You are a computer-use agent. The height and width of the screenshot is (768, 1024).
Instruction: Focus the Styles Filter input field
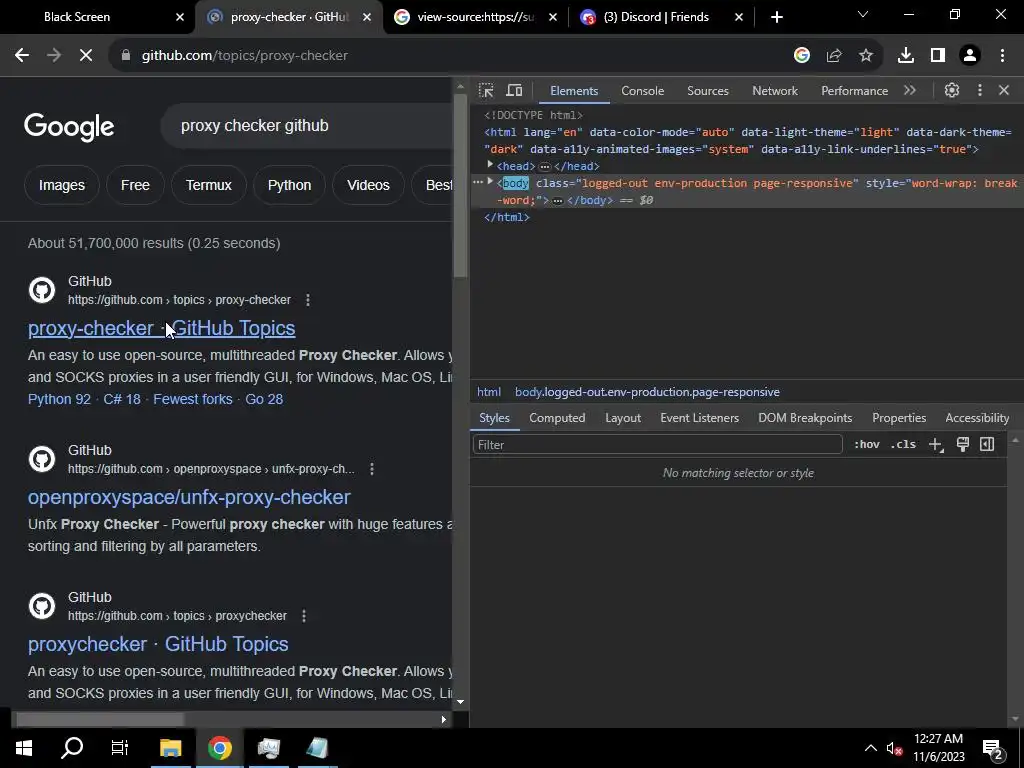coord(657,445)
